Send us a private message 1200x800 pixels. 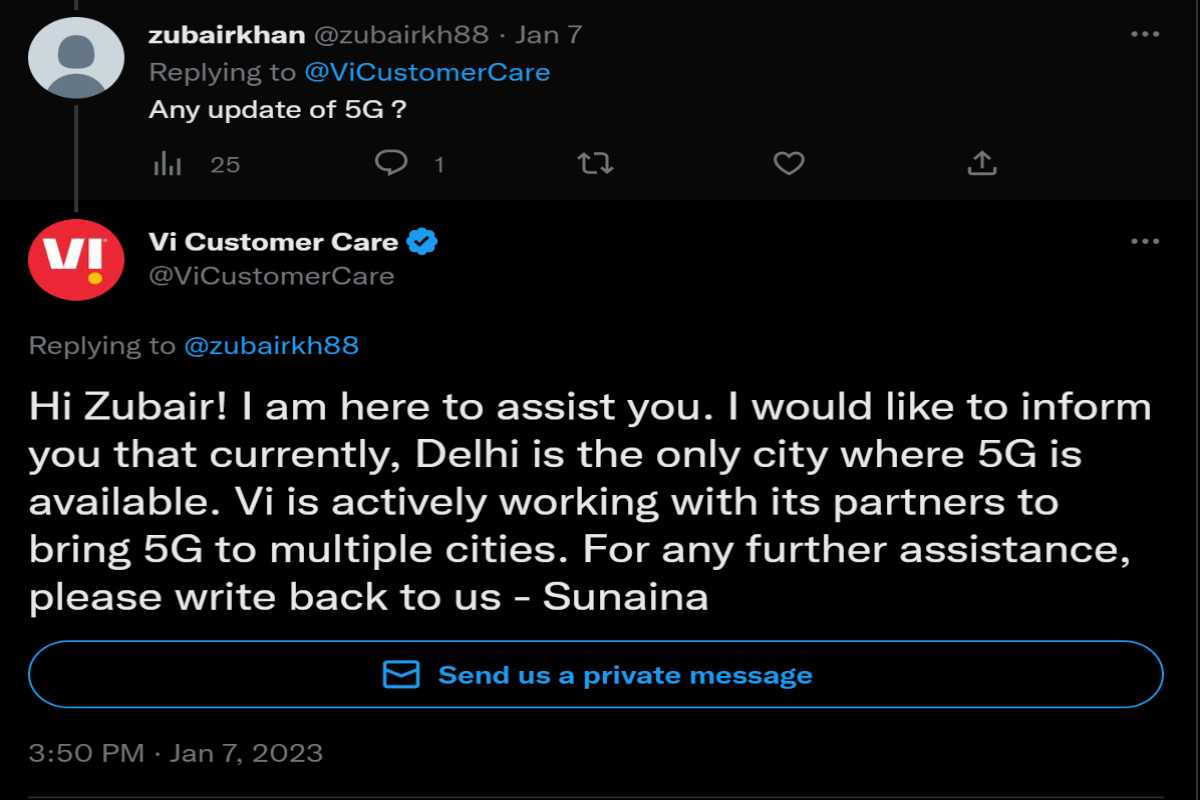(596, 675)
